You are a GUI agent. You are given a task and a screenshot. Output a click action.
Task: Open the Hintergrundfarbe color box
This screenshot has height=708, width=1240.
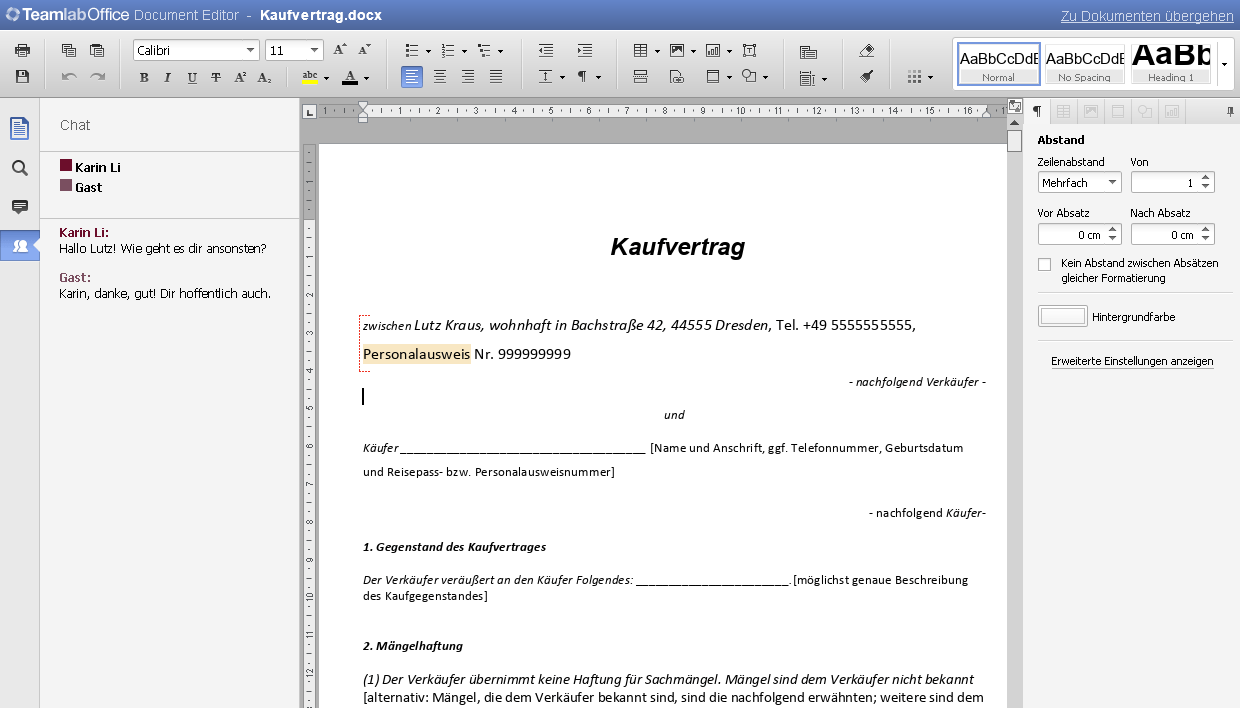1063,316
